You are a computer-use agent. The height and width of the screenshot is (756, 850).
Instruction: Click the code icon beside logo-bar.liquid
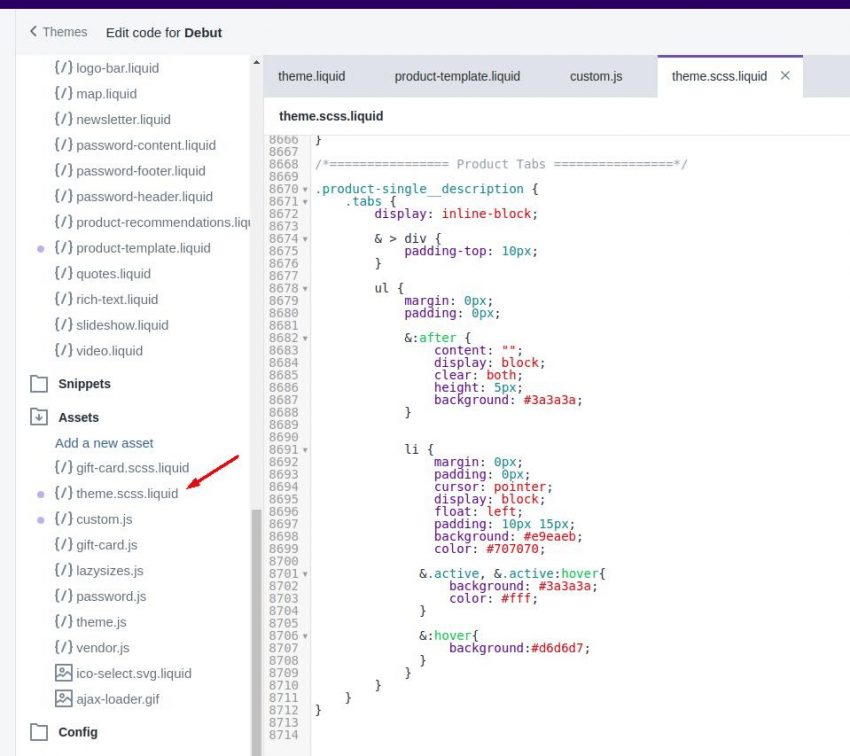point(63,68)
